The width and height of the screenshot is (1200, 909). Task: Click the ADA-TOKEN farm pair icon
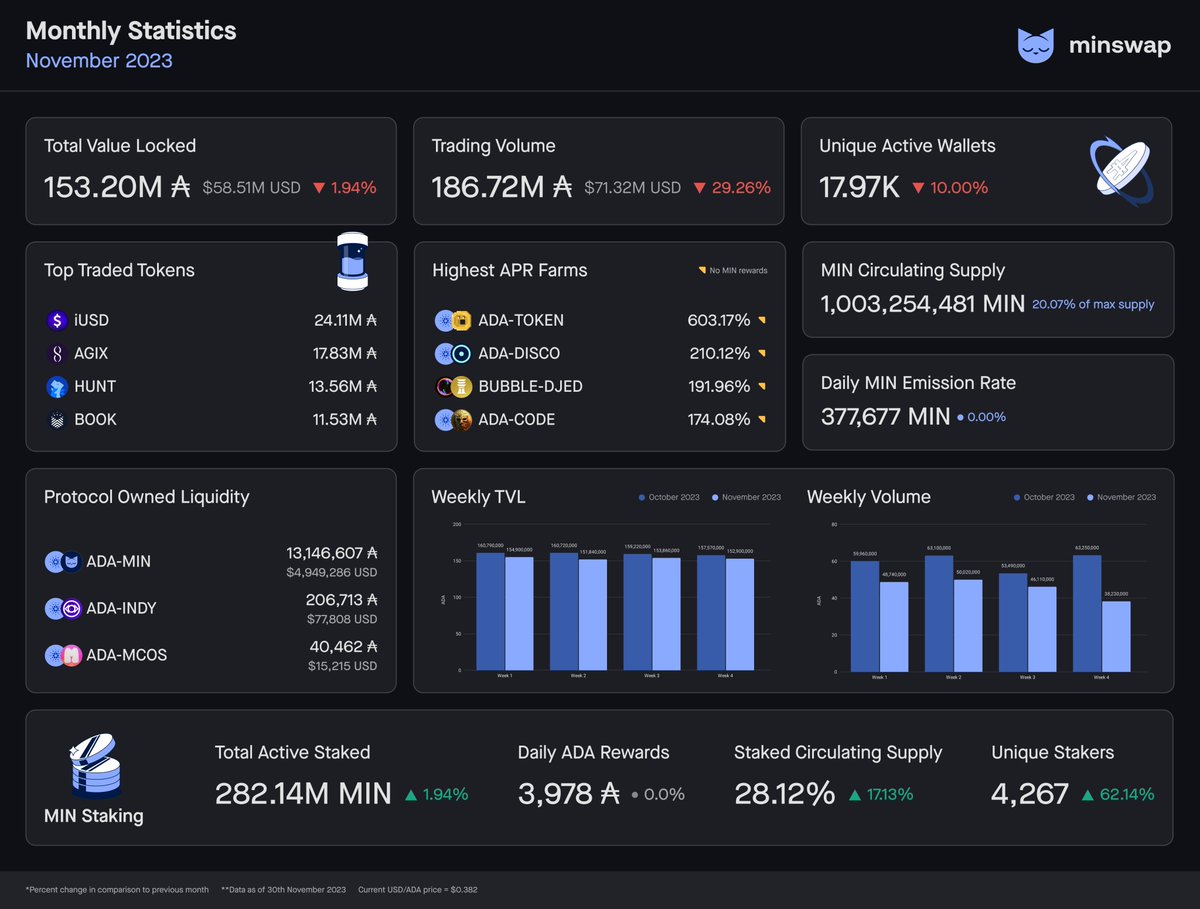pos(453,321)
